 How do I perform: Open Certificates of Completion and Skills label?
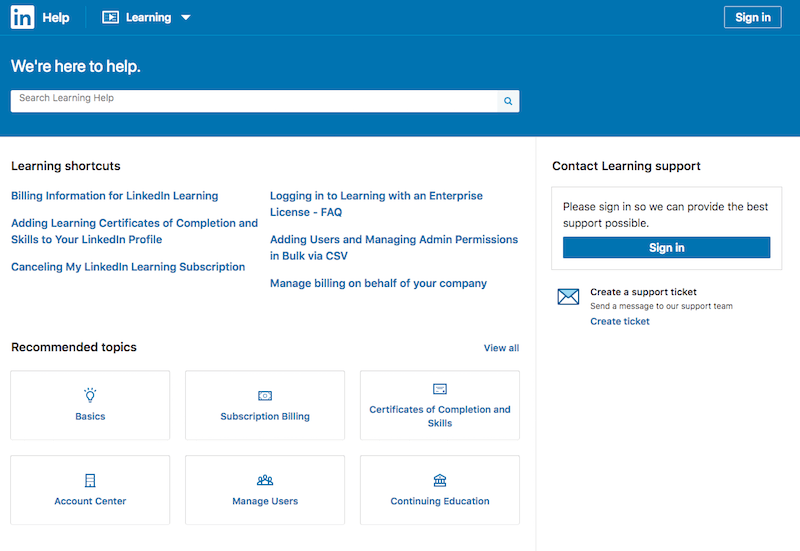coord(440,416)
